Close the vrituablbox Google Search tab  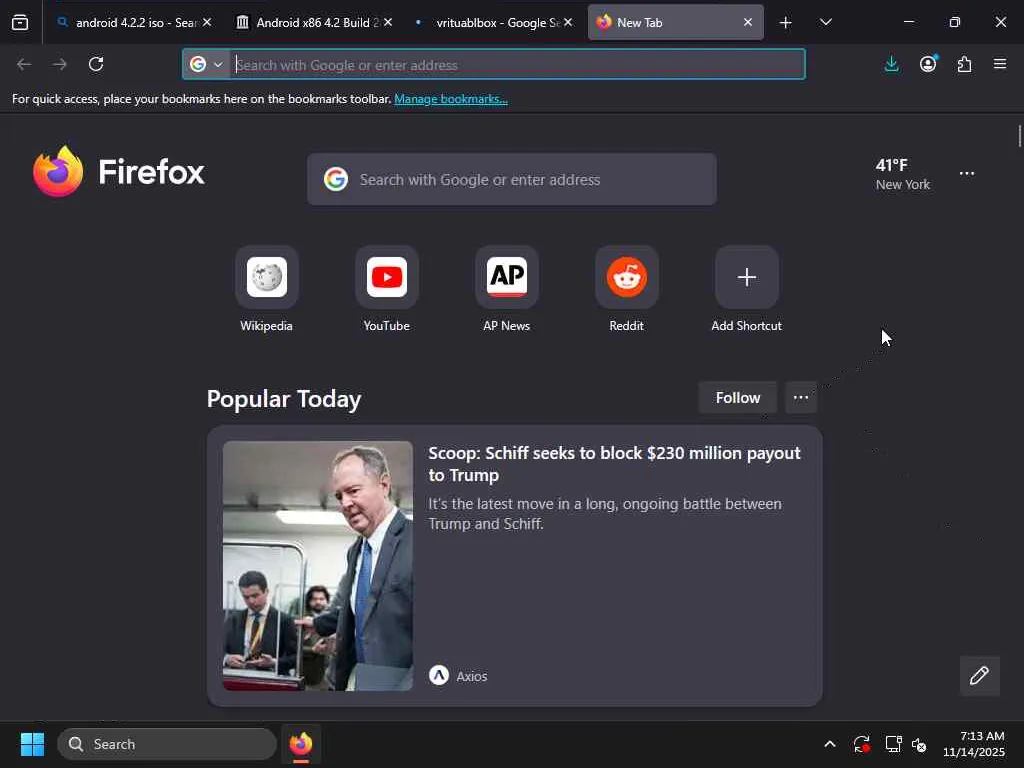click(x=568, y=22)
